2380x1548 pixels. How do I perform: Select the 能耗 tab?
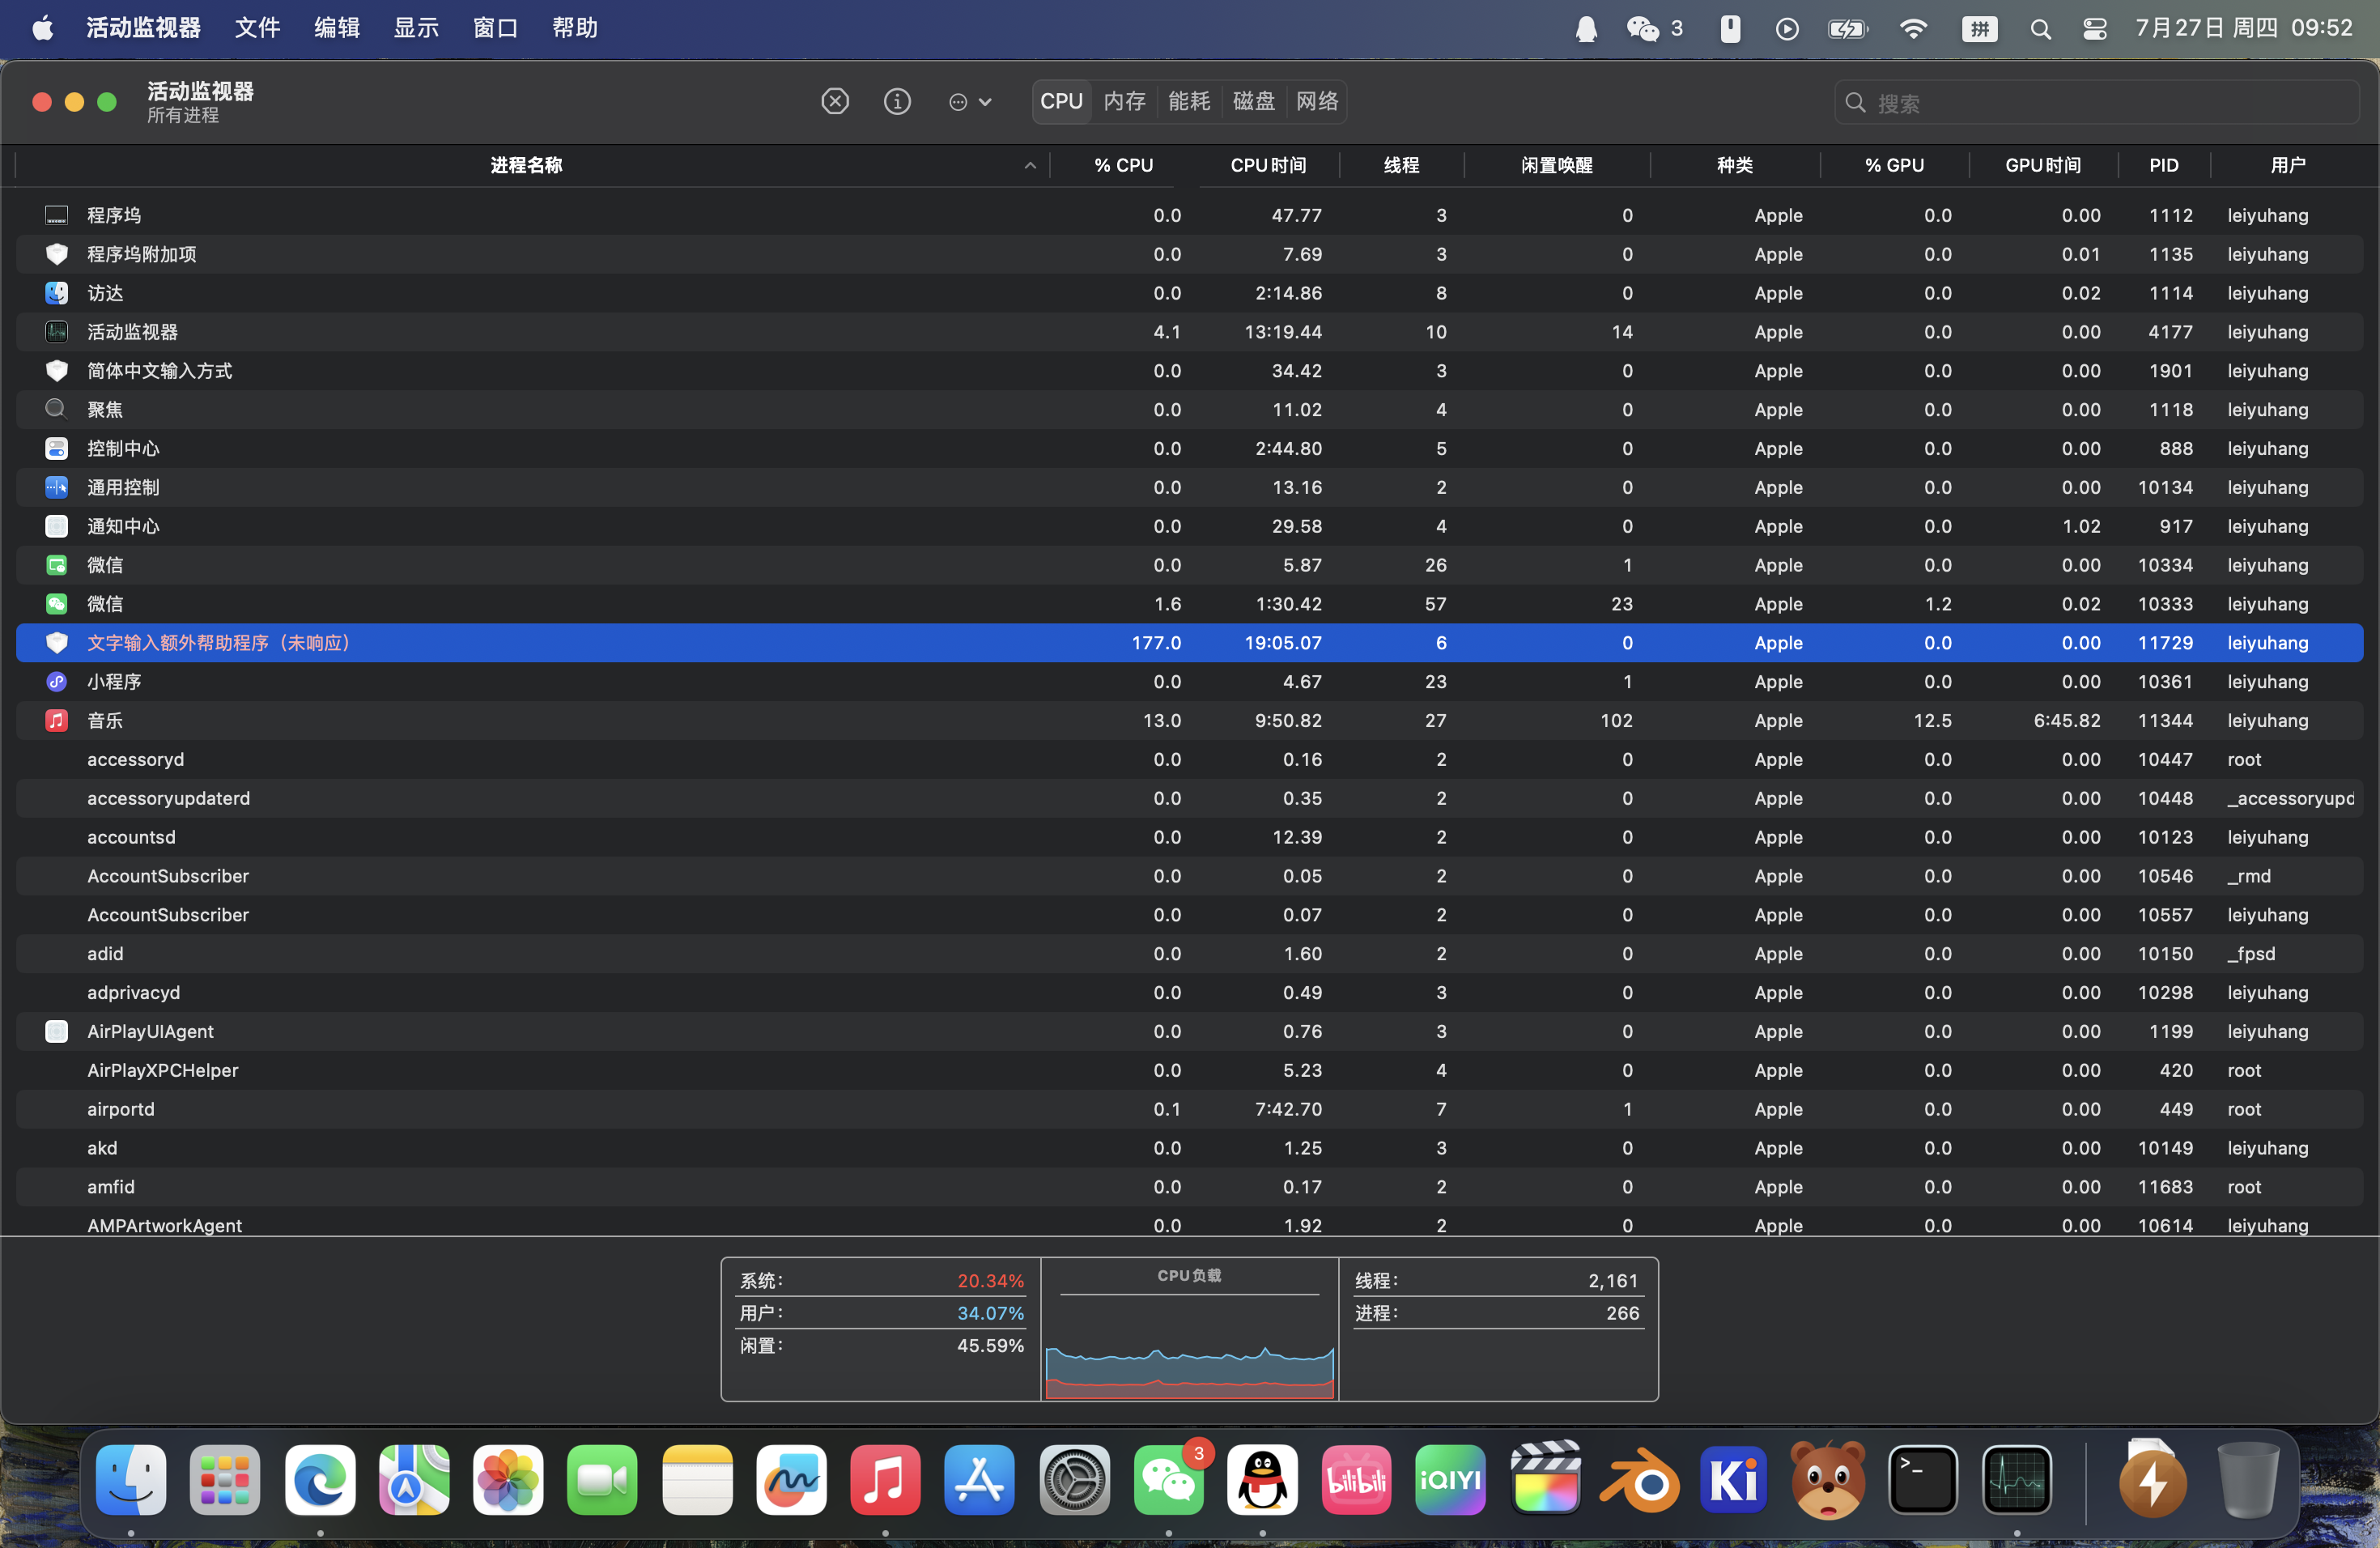pos(1188,101)
